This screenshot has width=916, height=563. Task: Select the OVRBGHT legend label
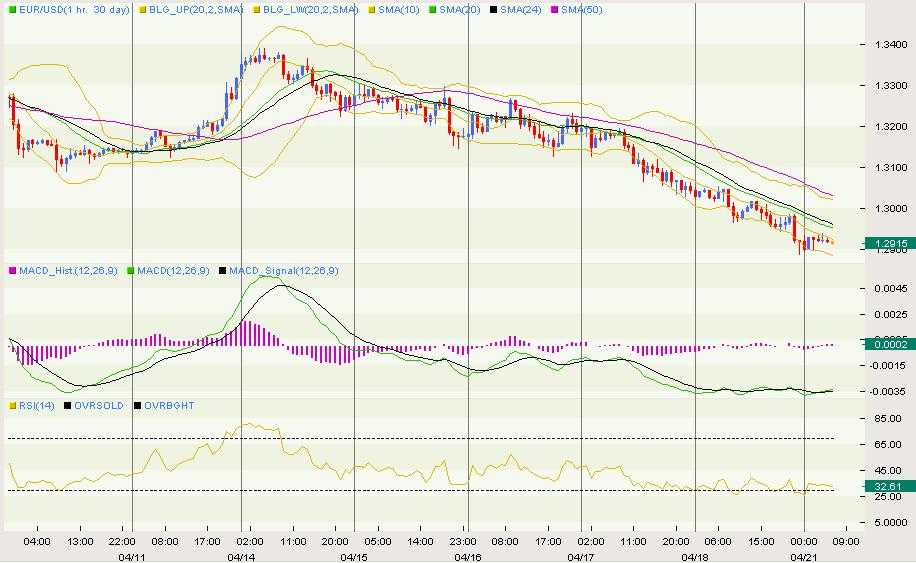169,405
